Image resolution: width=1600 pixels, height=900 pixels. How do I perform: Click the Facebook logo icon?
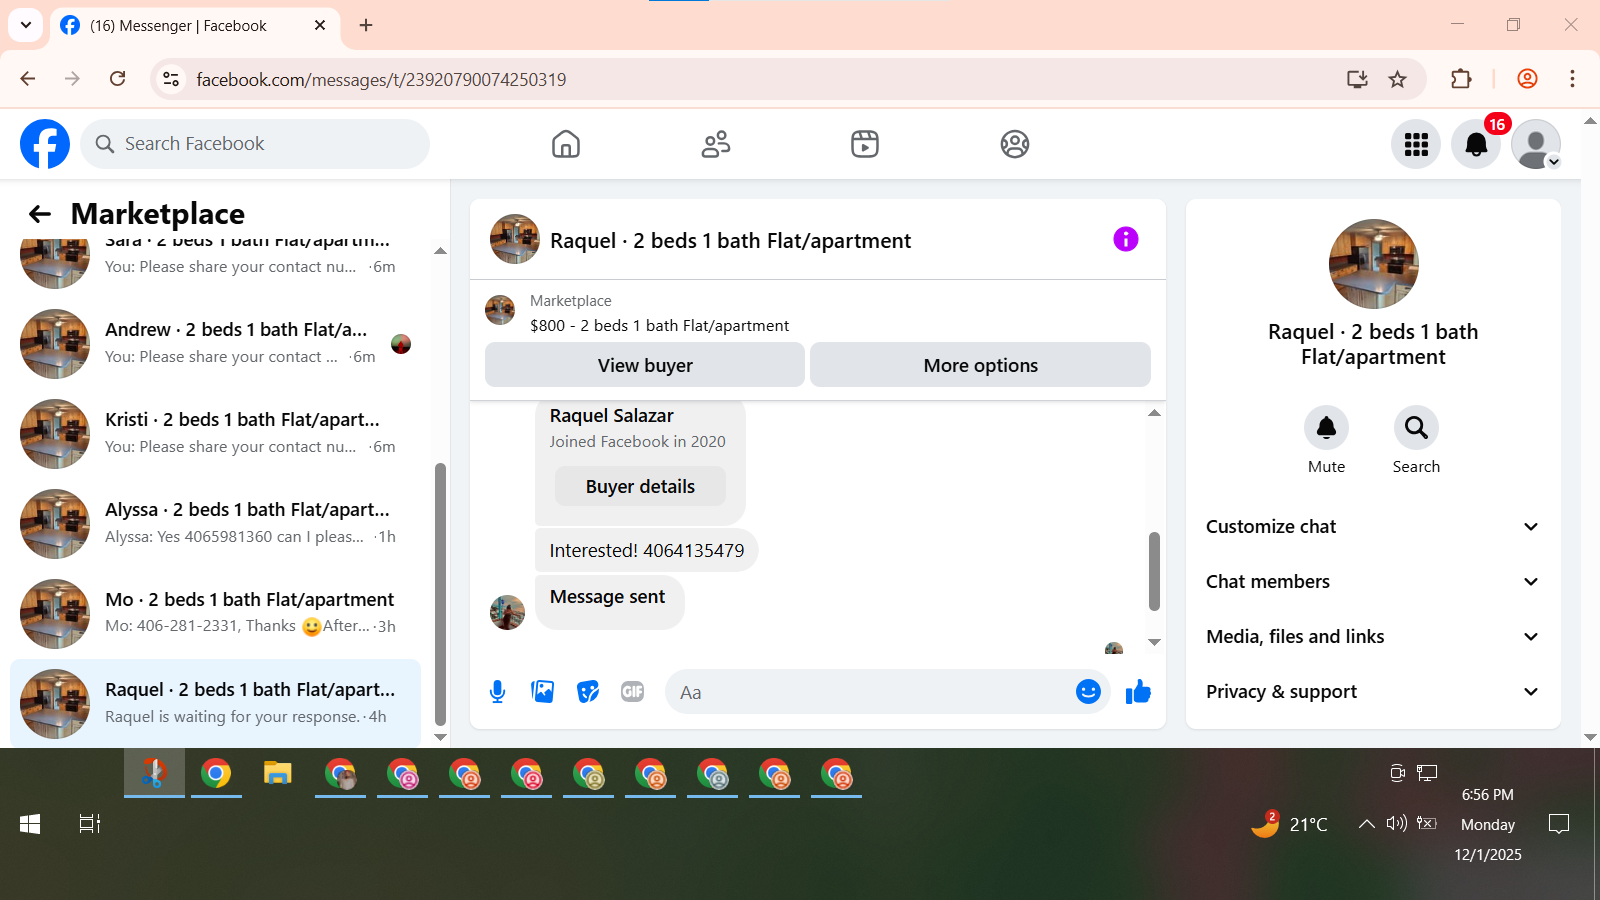45,144
